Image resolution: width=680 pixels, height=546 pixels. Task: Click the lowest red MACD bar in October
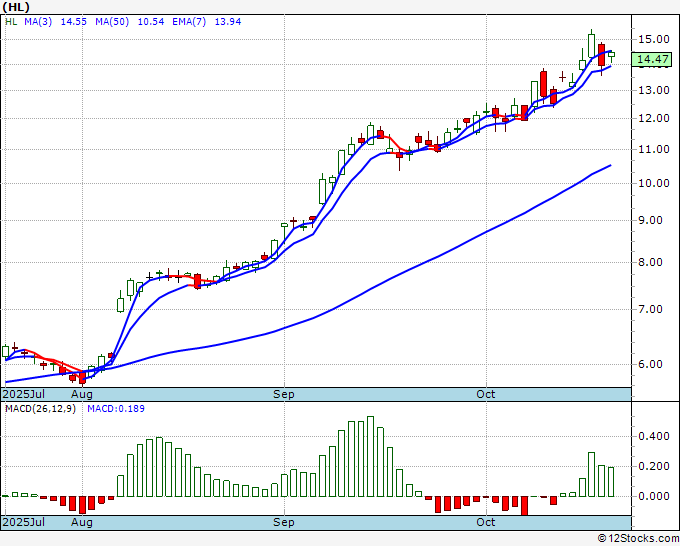tap(524, 506)
